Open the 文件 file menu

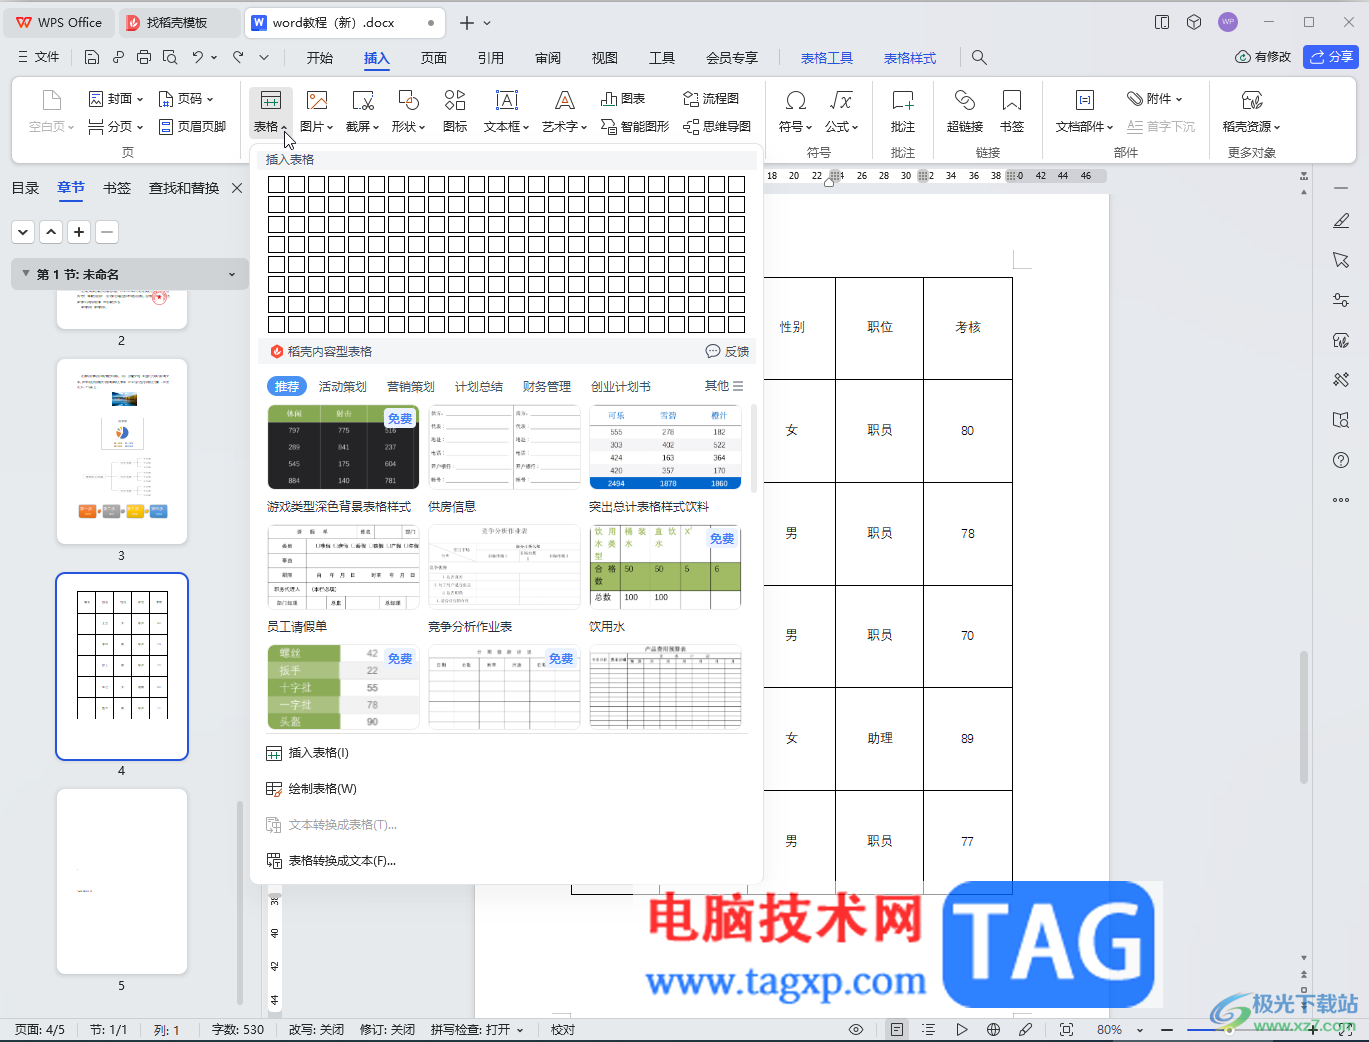point(39,57)
